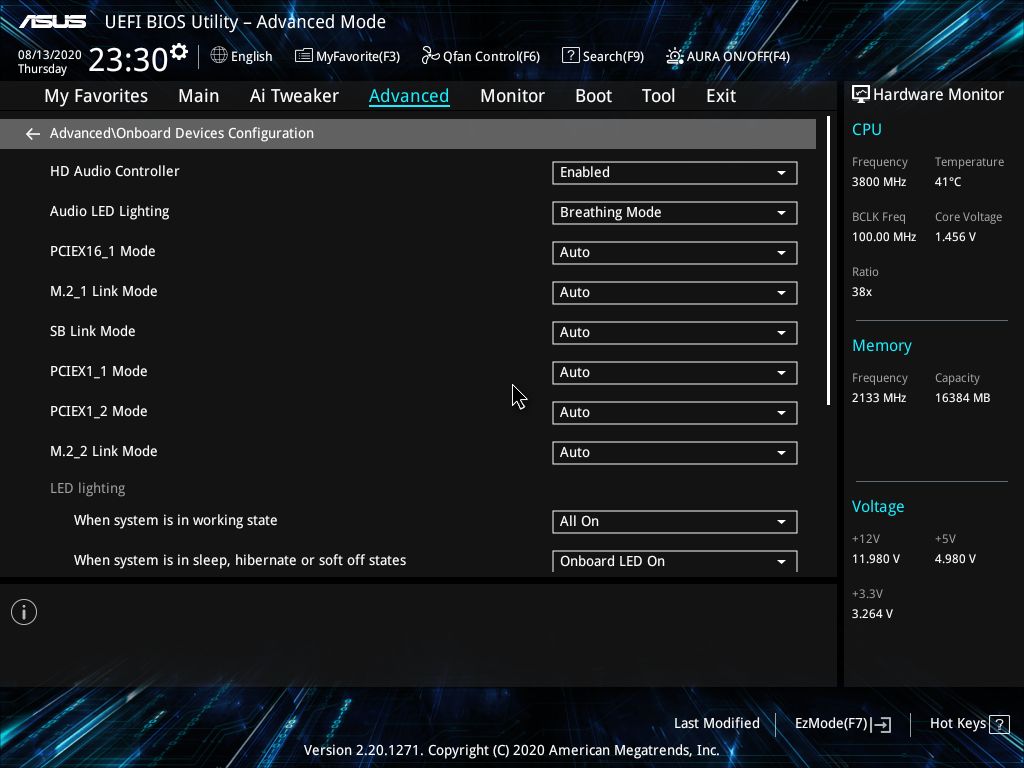Expand the M.2_1 Link Mode dropdown

coord(675,293)
